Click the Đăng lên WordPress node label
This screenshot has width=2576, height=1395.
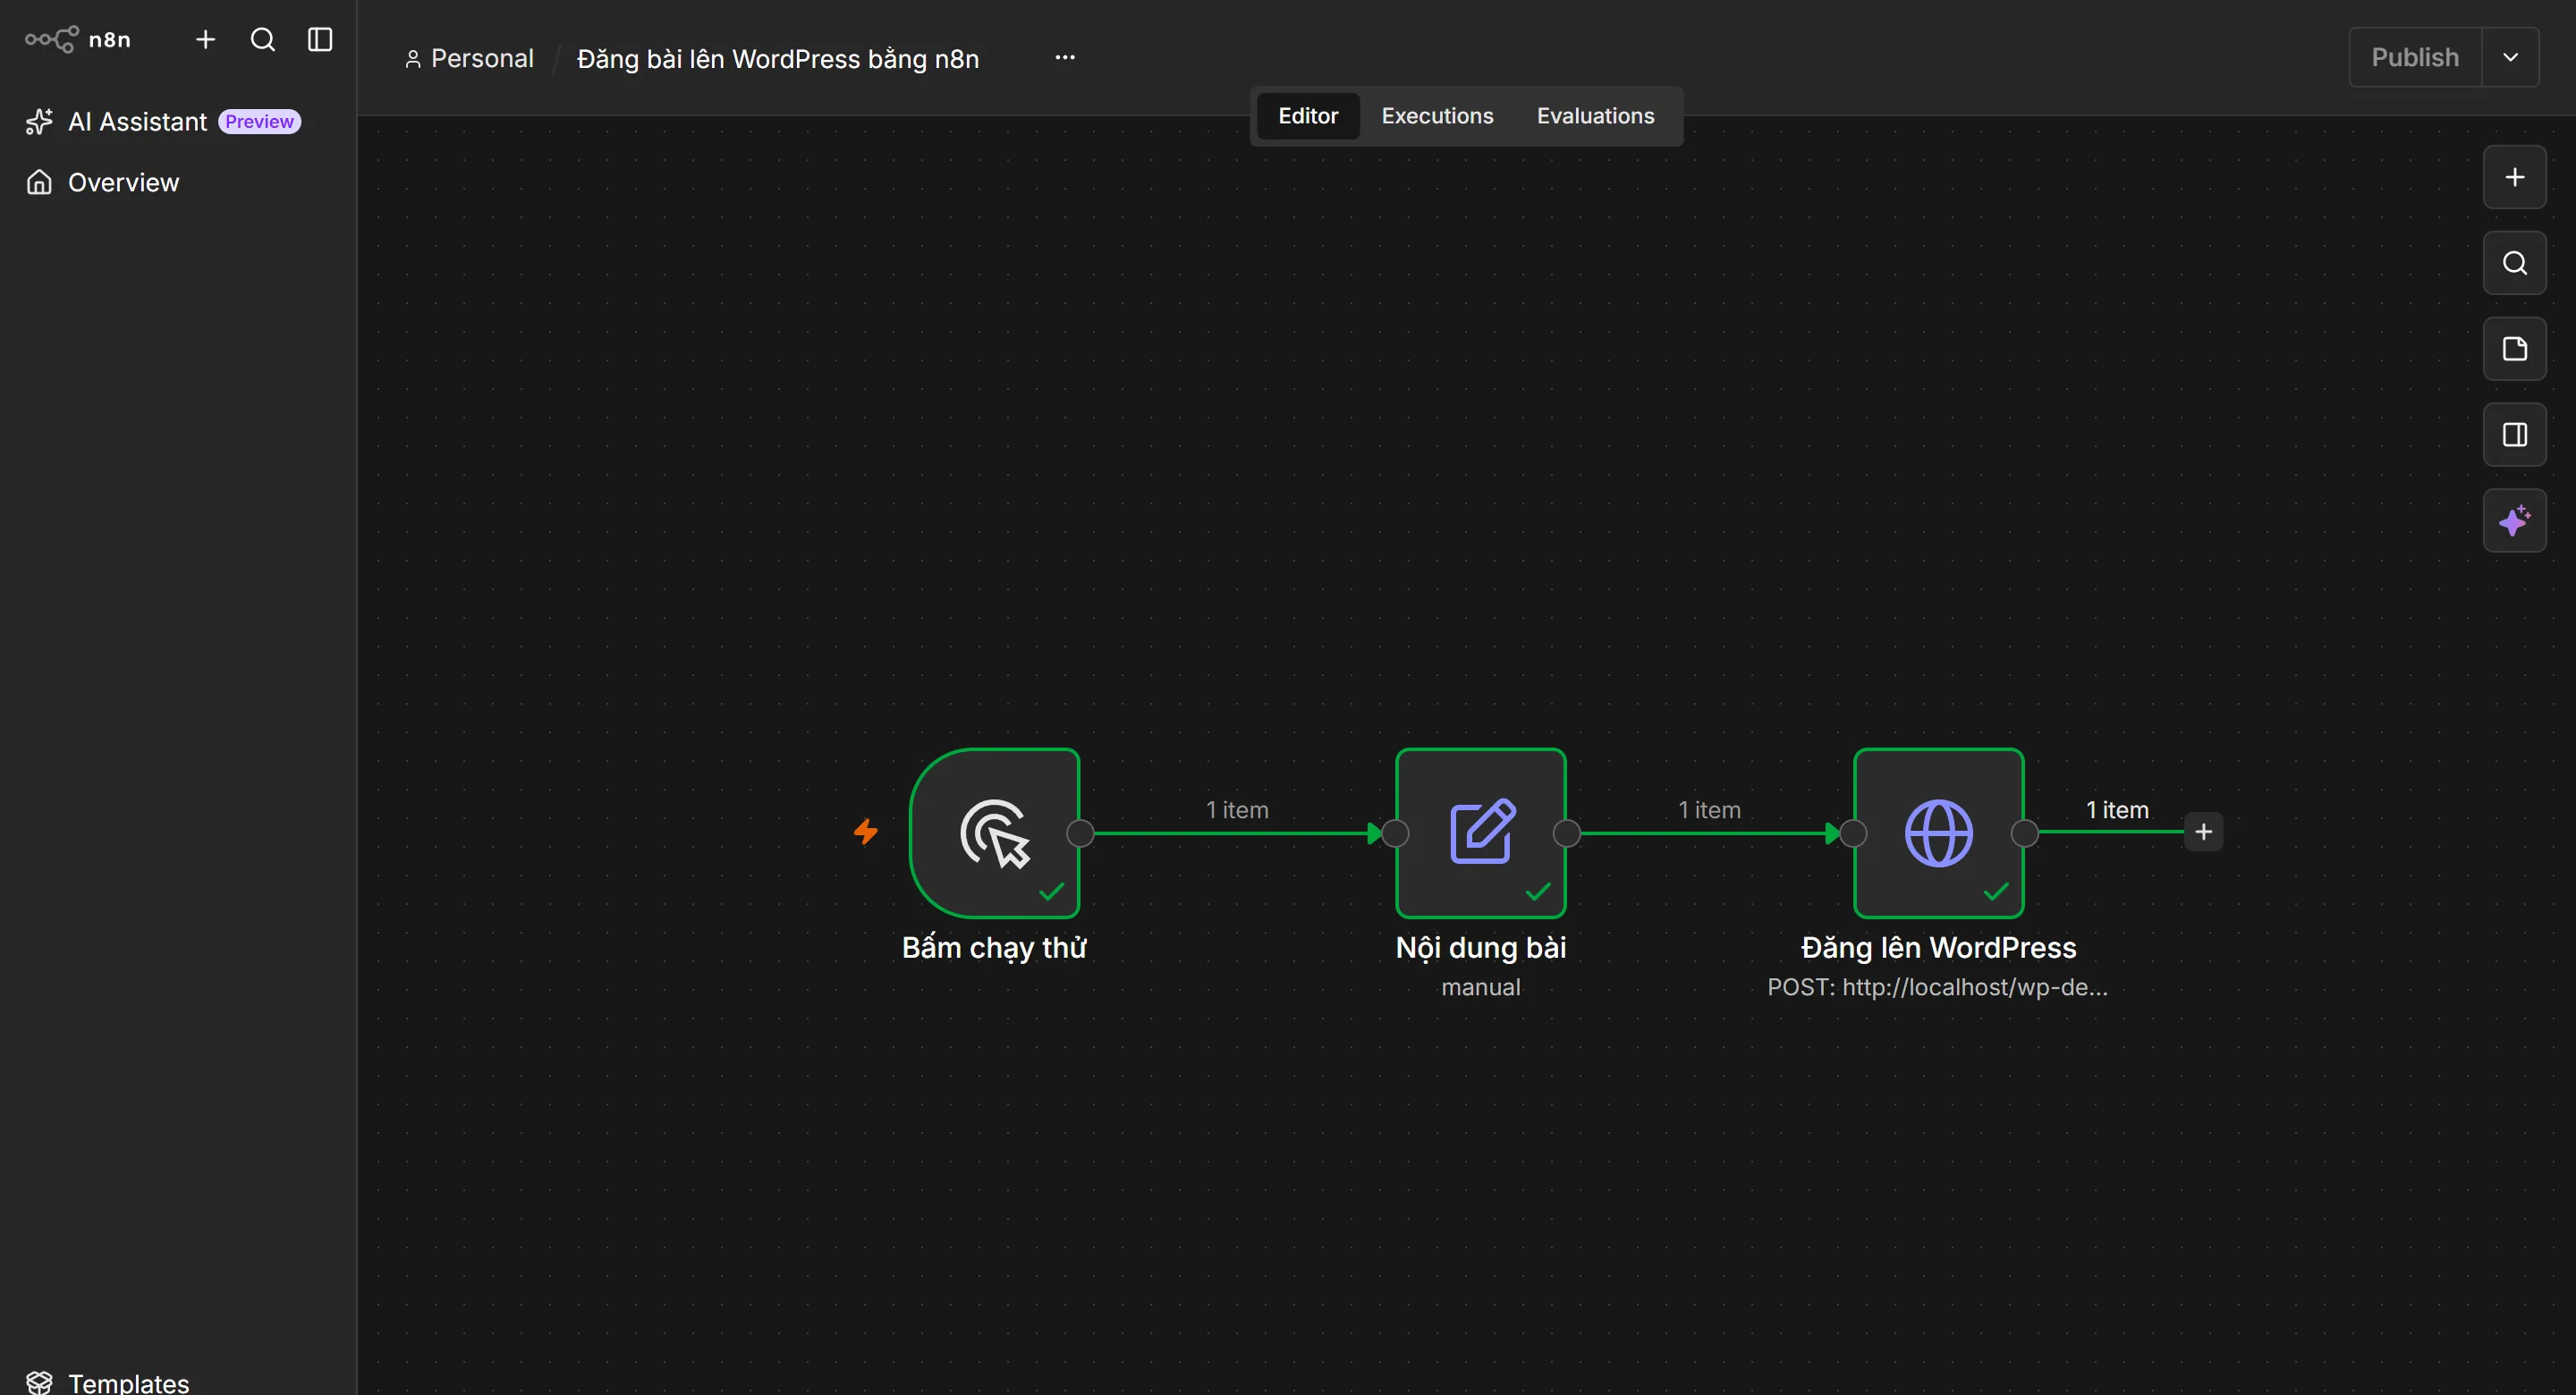1939,948
